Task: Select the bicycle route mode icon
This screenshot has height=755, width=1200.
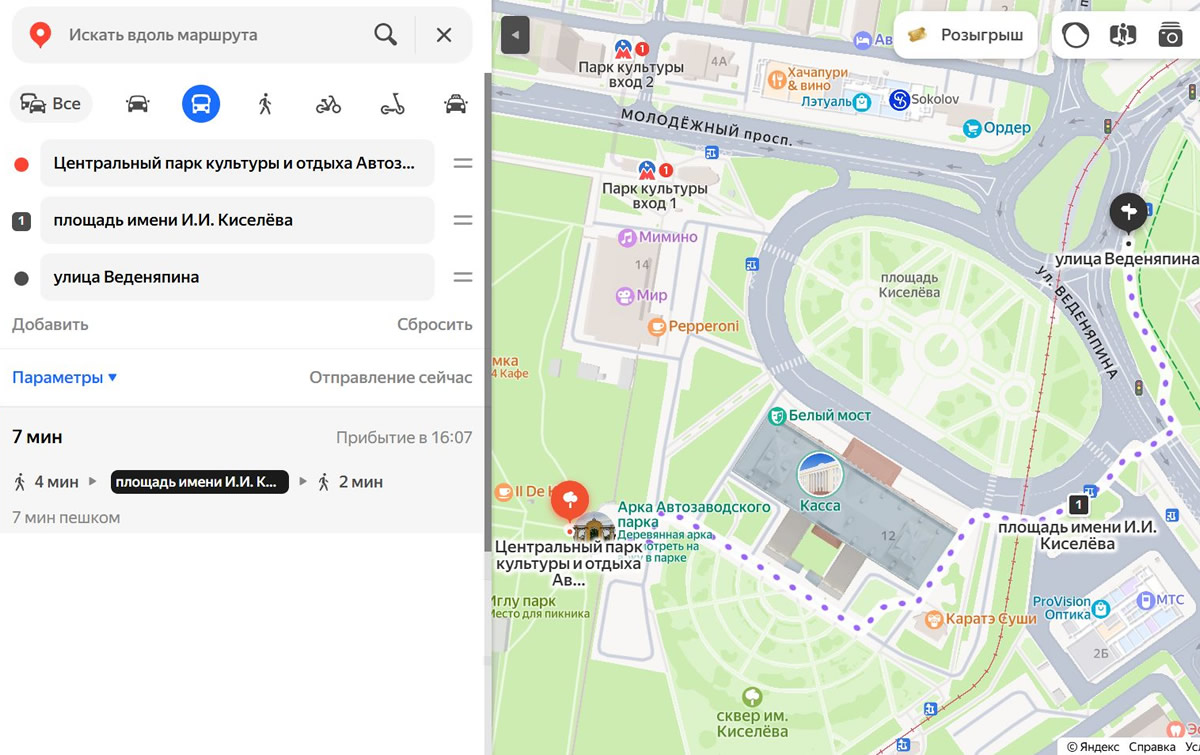Action: click(x=328, y=104)
